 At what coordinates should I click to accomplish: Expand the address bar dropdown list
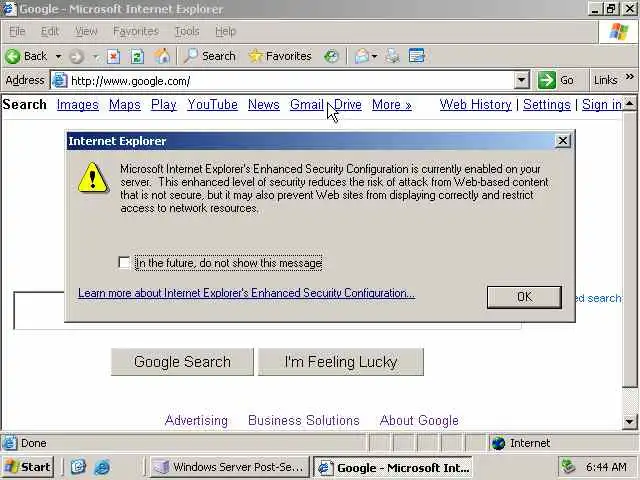point(521,80)
